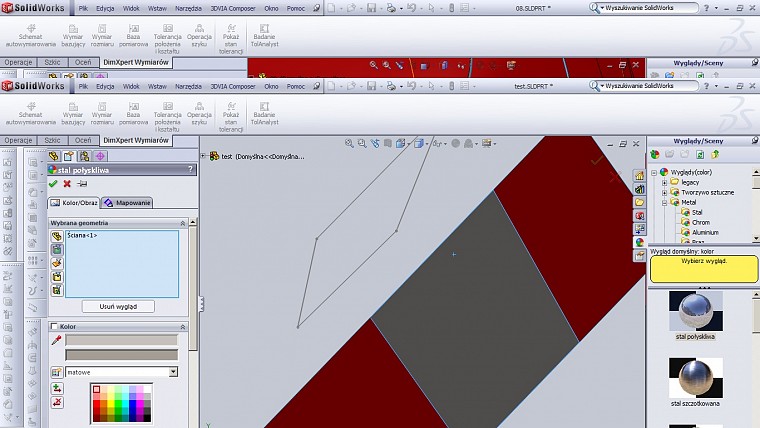The image size is (760, 428).
Task: Expand Tworzywo sztuczne folder node
Action: 665,192
